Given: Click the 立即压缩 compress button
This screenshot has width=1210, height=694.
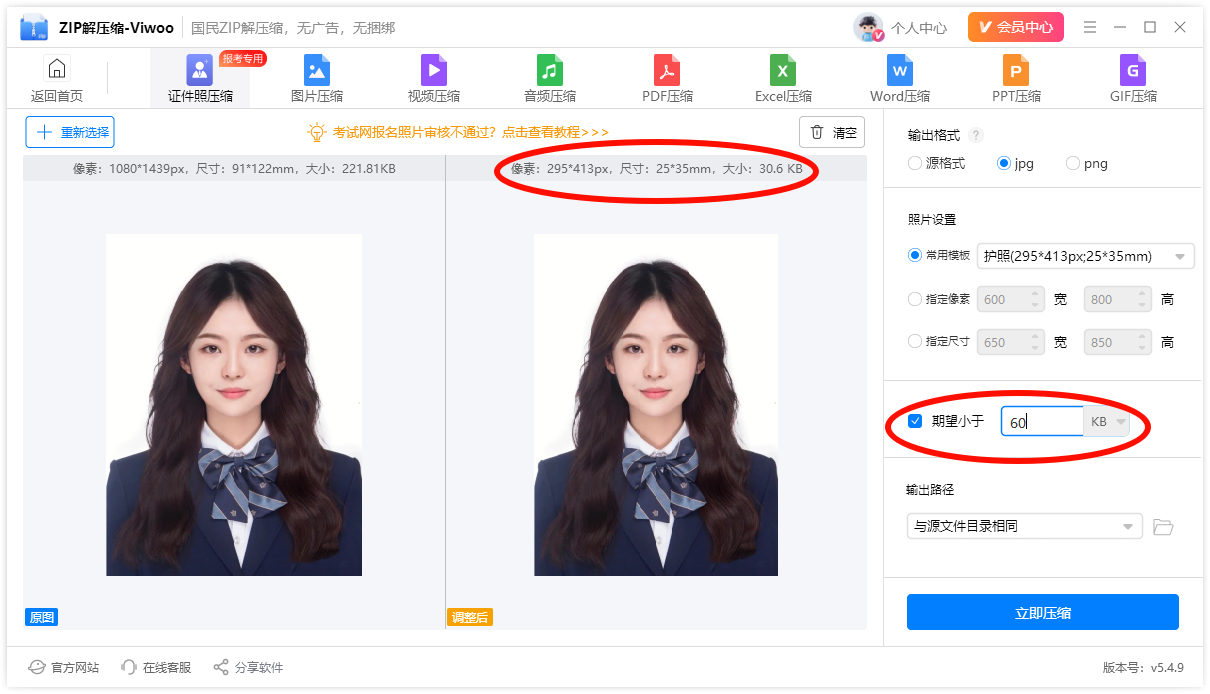Looking at the screenshot, I should point(1043,612).
